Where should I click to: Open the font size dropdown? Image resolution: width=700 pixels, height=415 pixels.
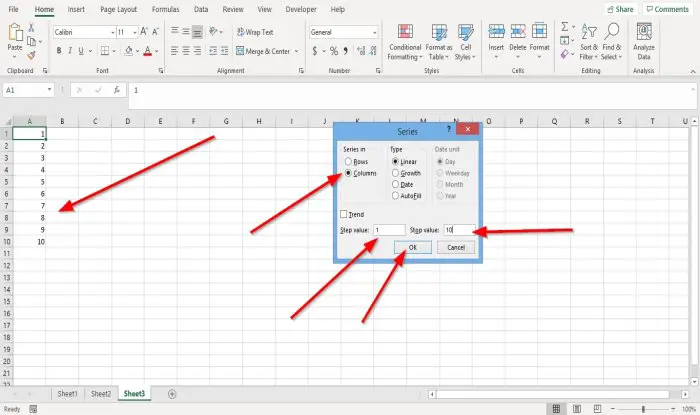pos(134,32)
